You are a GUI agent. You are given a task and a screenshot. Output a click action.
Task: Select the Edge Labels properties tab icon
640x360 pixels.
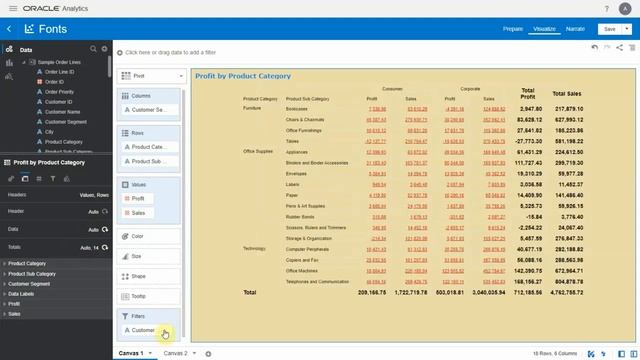click(25, 179)
